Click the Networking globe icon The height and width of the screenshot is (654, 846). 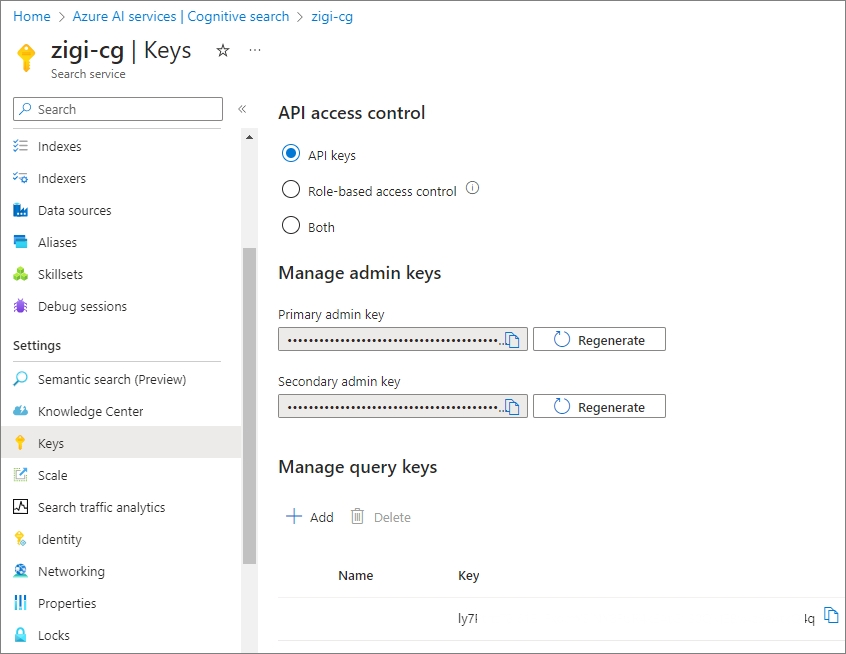tap(21, 570)
